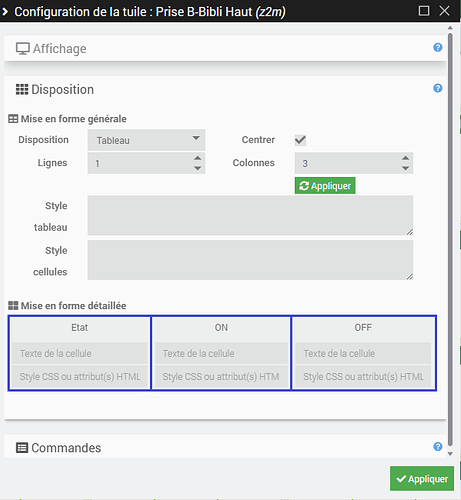
Task: Click the Style tableau text area
Action: pyautogui.click(x=250, y=215)
